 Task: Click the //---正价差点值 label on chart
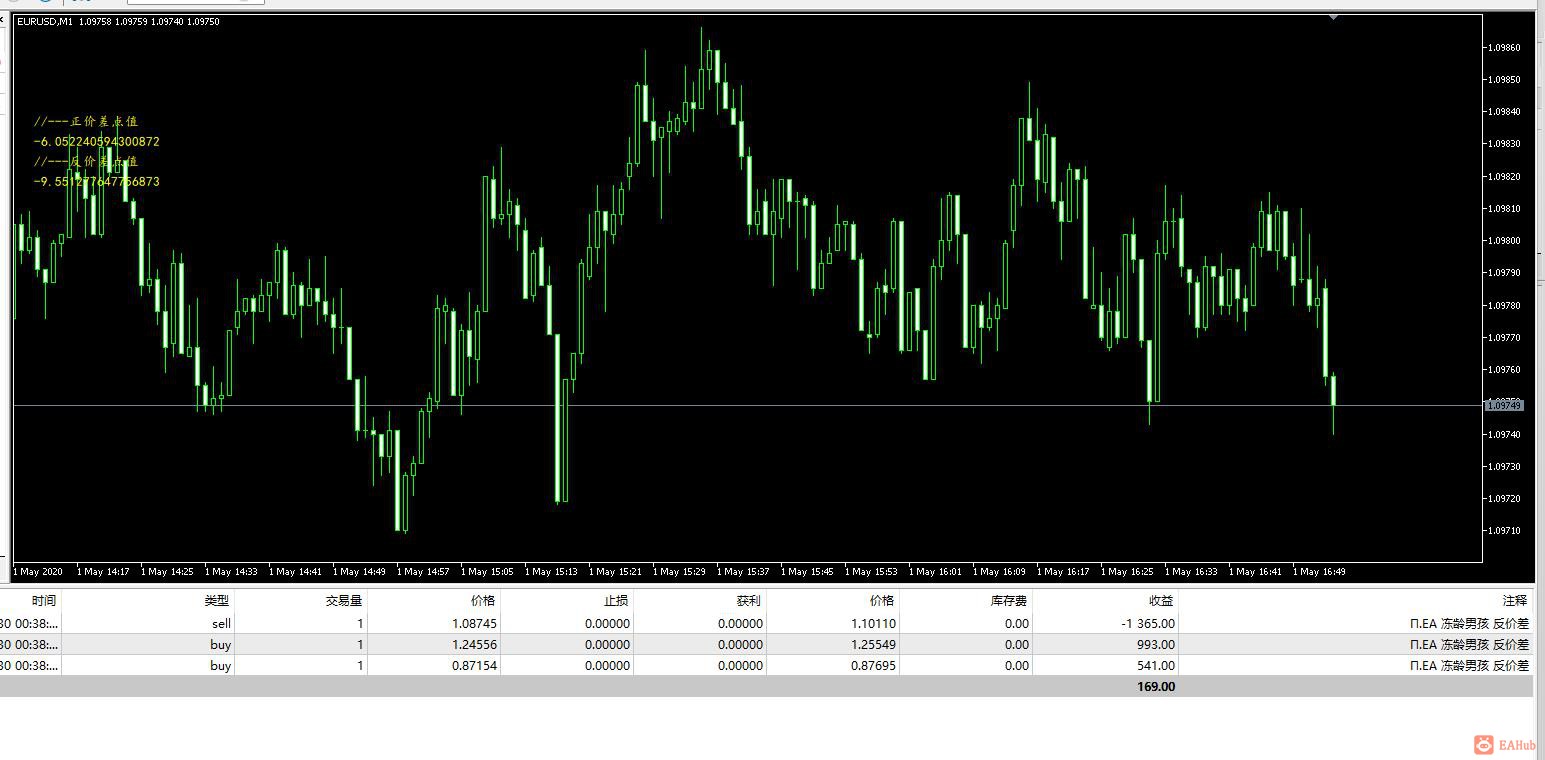86,121
